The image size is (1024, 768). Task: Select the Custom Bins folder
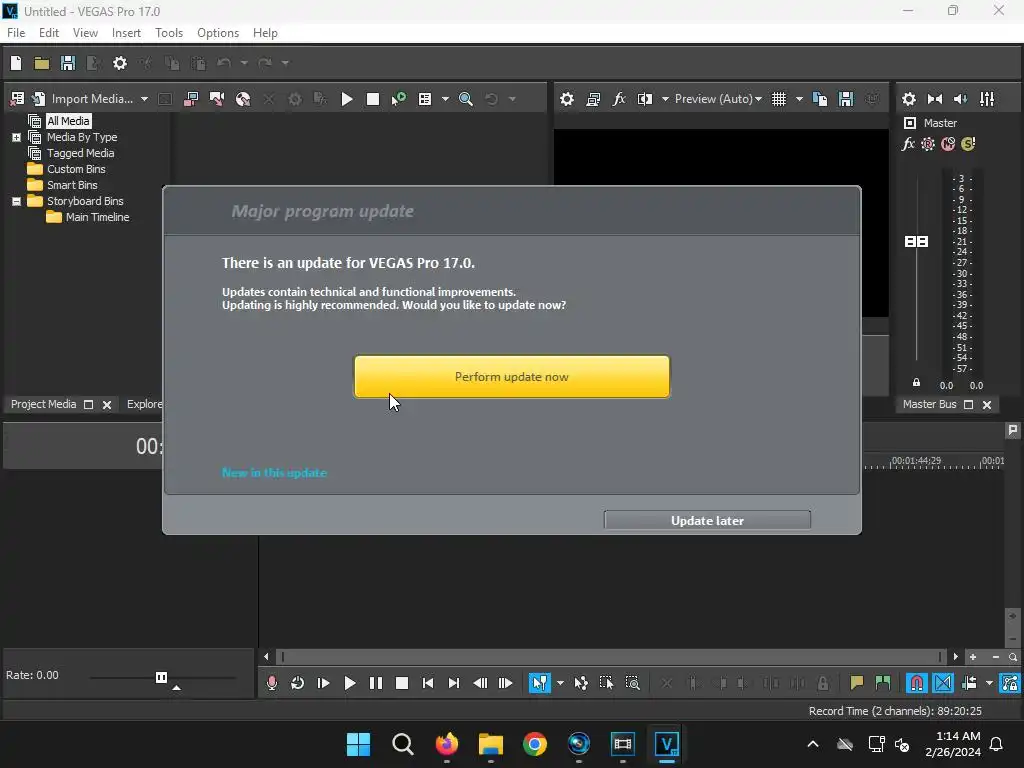pos(76,169)
